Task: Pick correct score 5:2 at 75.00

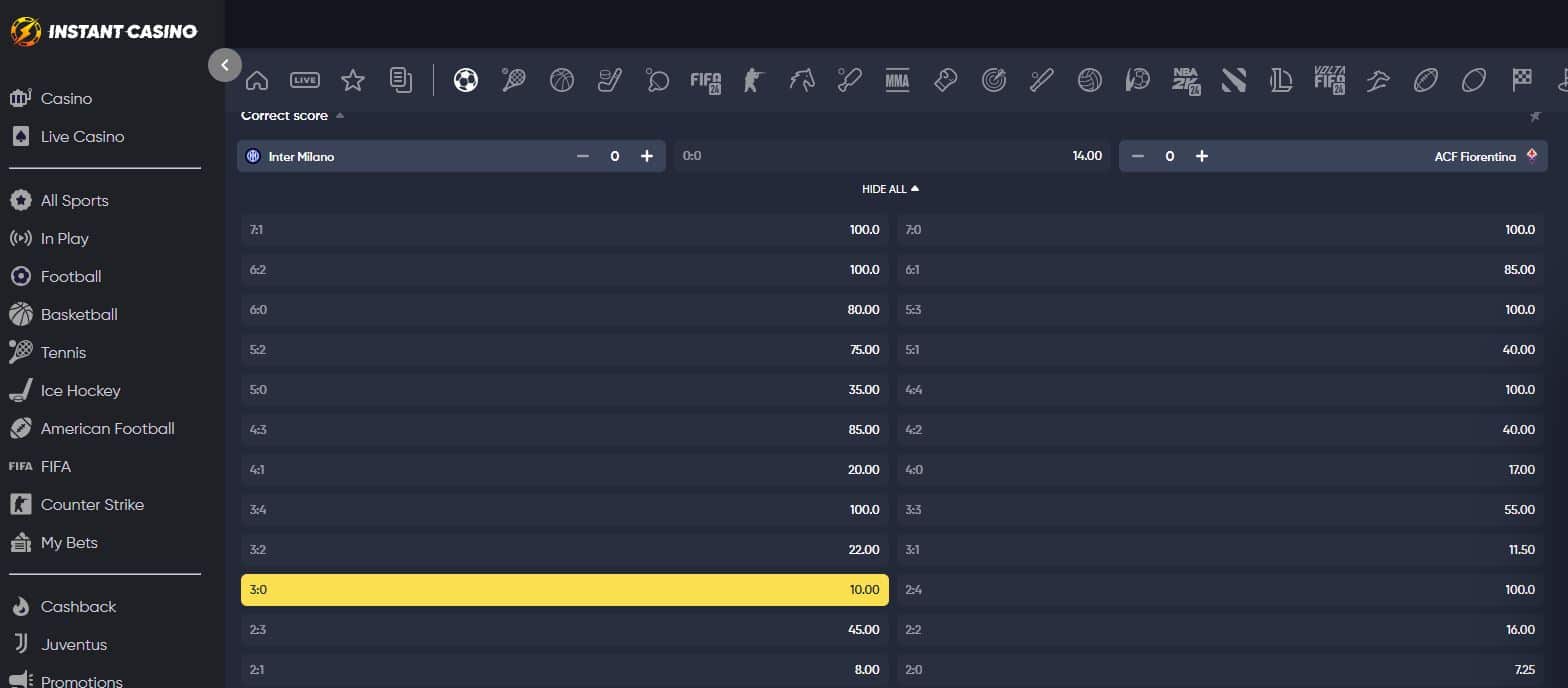Action: coord(565,350)
